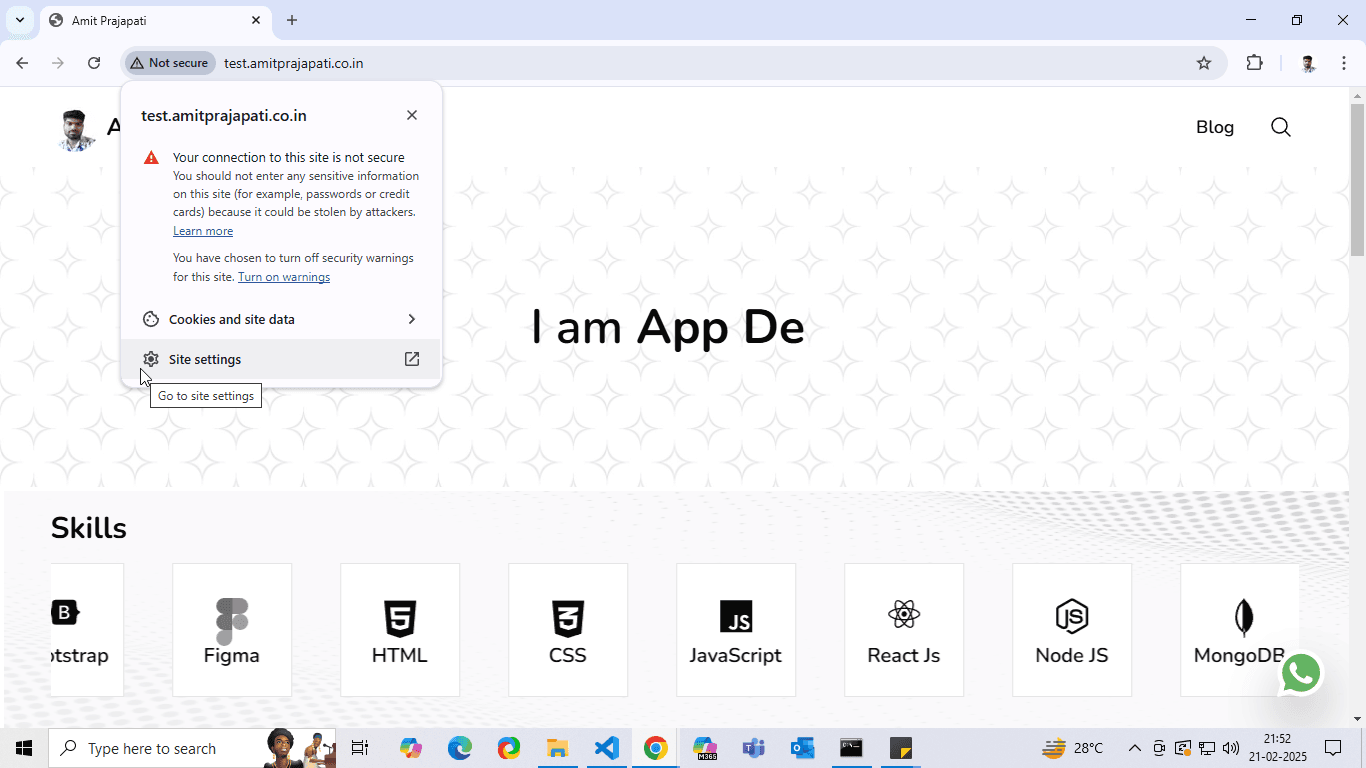Show hidden system tray icons

tap(1134, 748)
